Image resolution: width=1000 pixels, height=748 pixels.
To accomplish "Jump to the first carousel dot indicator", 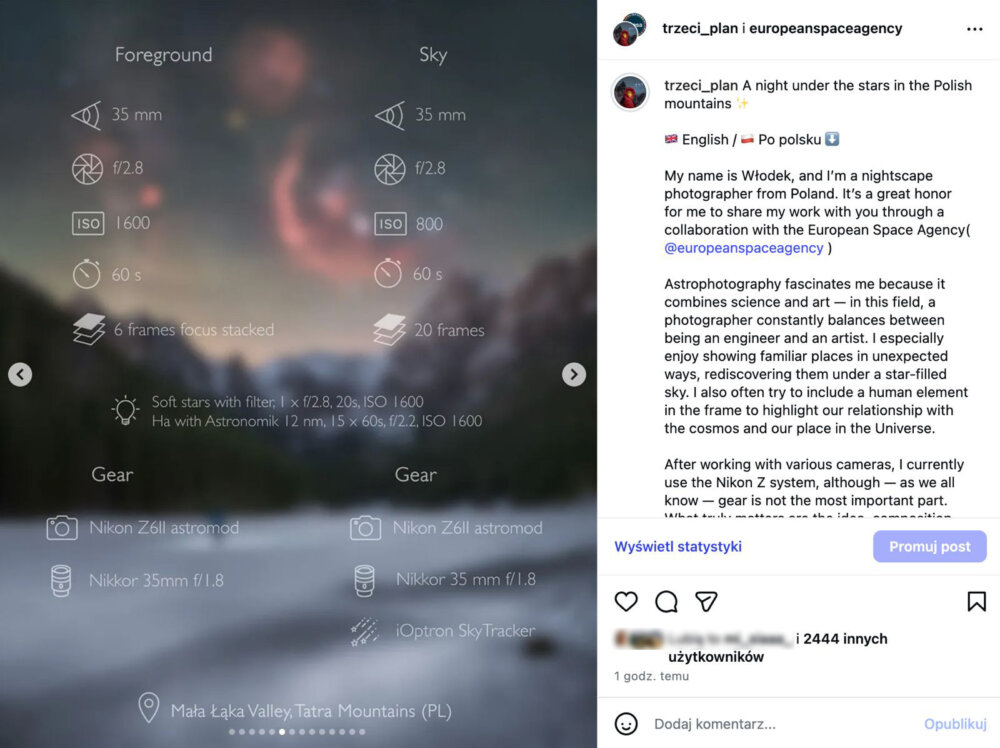I will click(232, 732).
